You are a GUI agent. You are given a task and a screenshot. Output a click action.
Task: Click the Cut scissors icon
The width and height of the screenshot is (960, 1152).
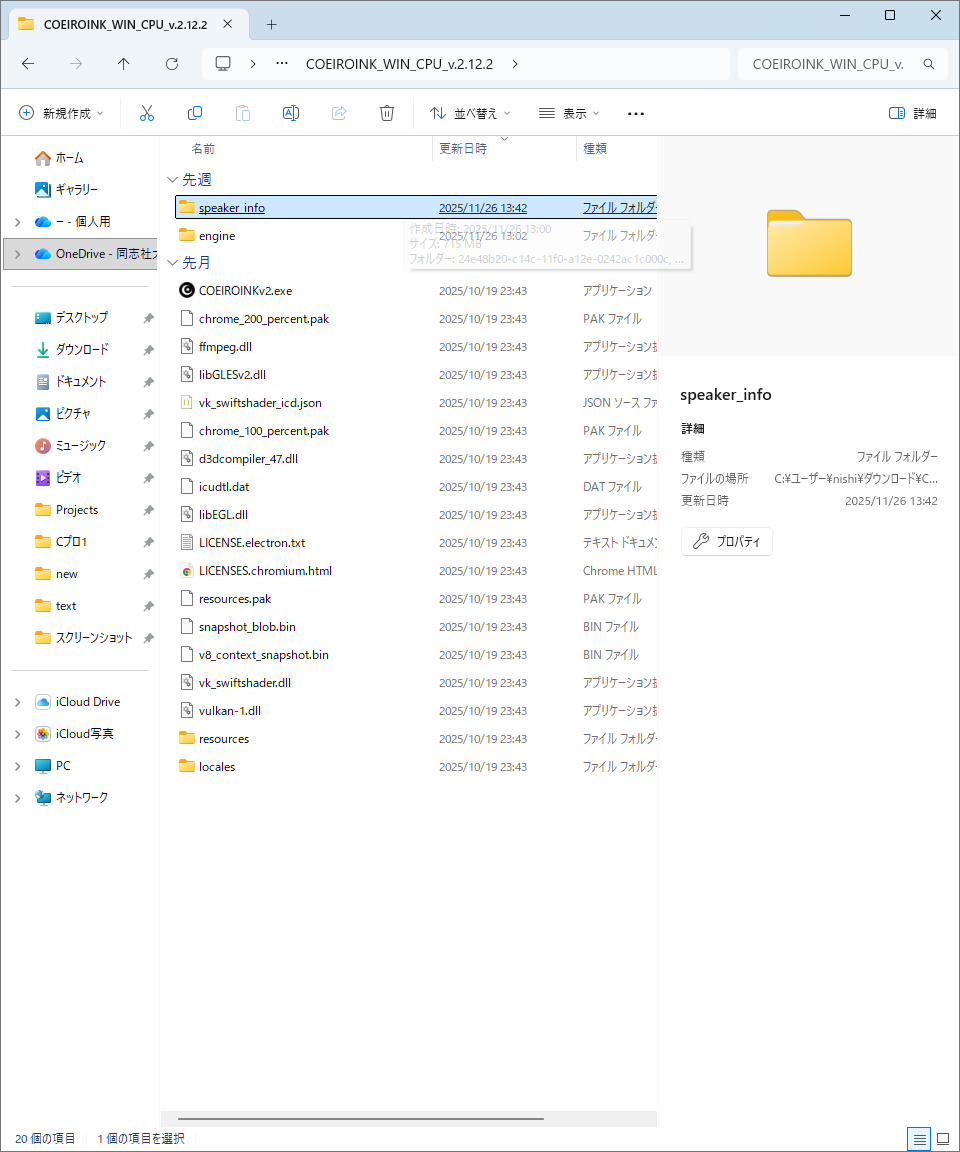[147, 113]
